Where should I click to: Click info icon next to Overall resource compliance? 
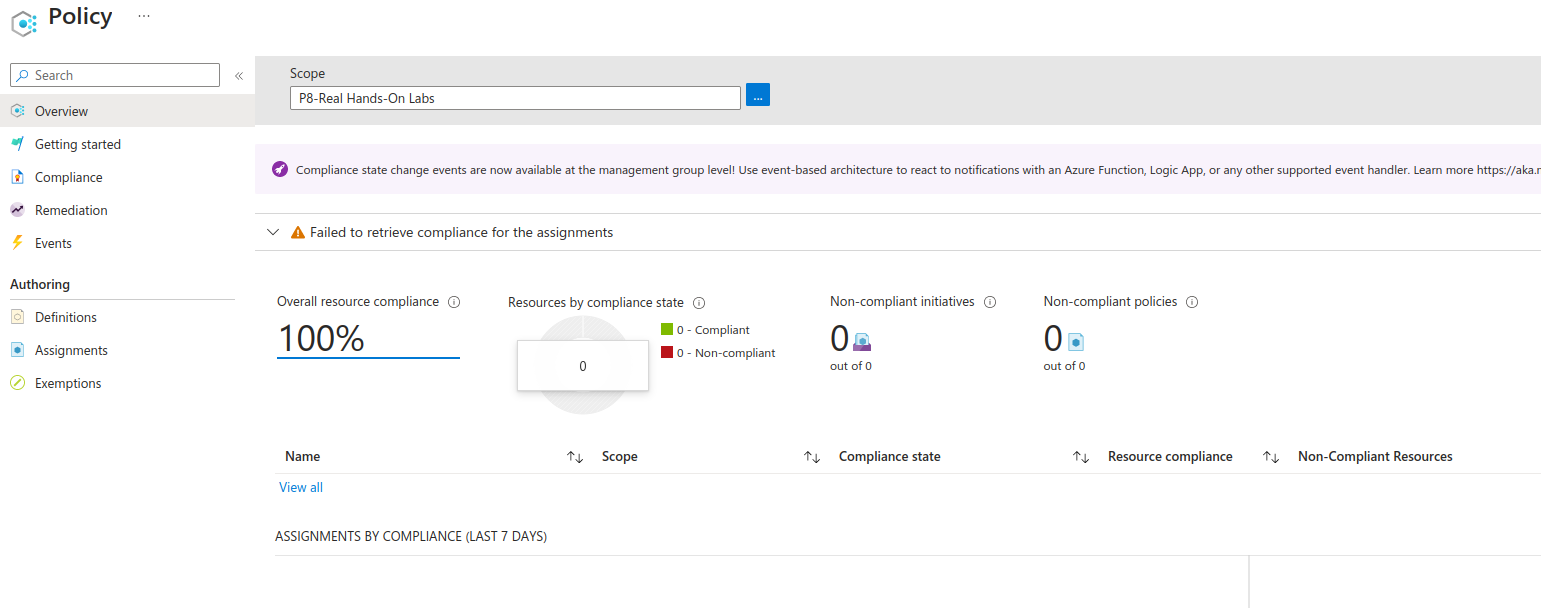point(454,302)
